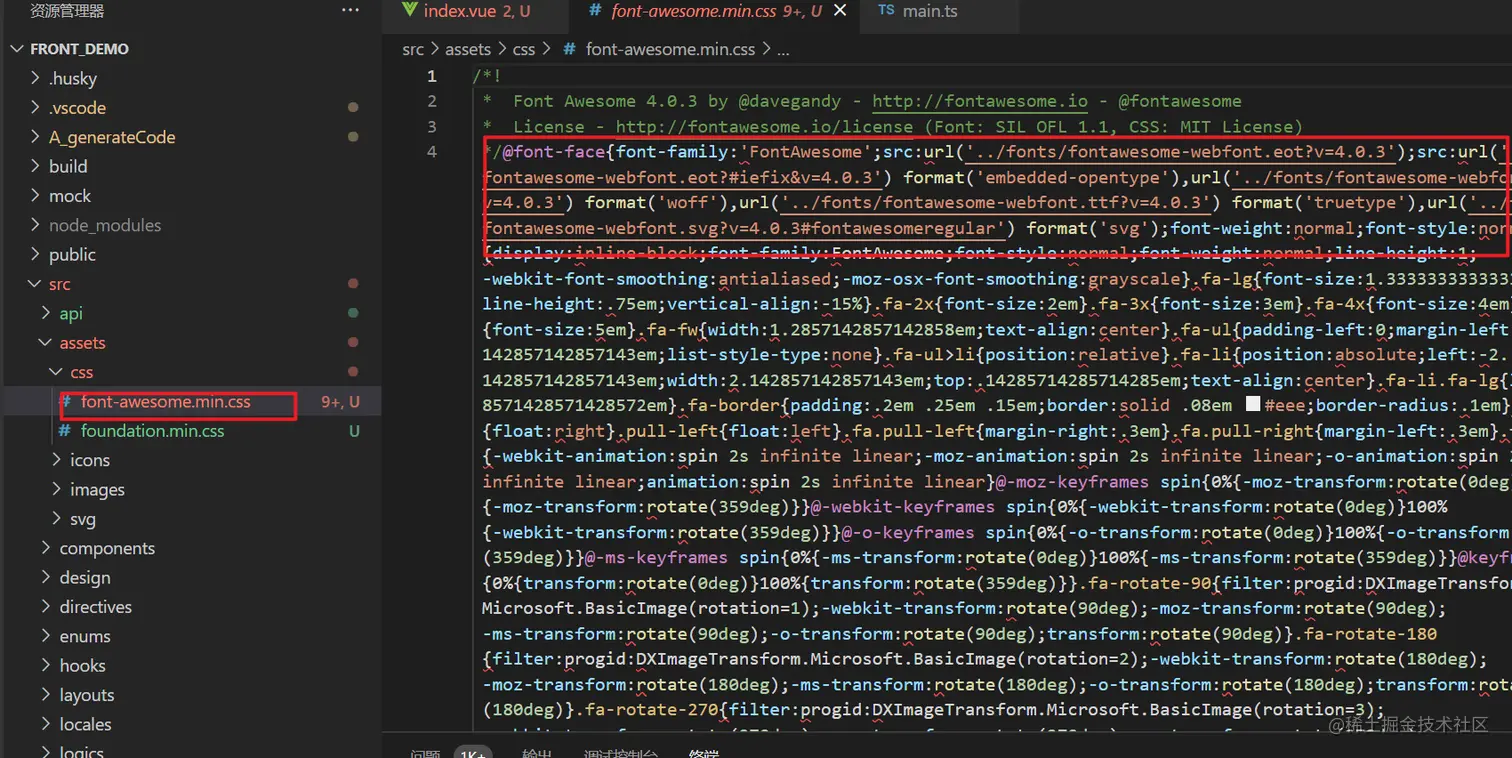
Task: Expand the public folder
Action: click(72, 254)
